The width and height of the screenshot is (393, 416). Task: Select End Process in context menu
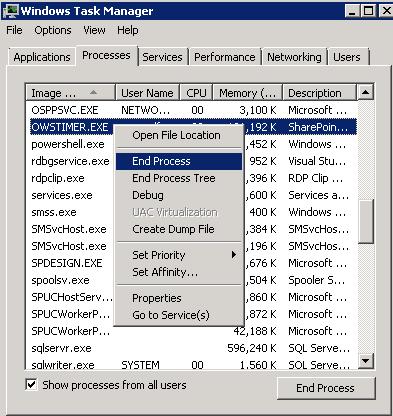point(179,161)
